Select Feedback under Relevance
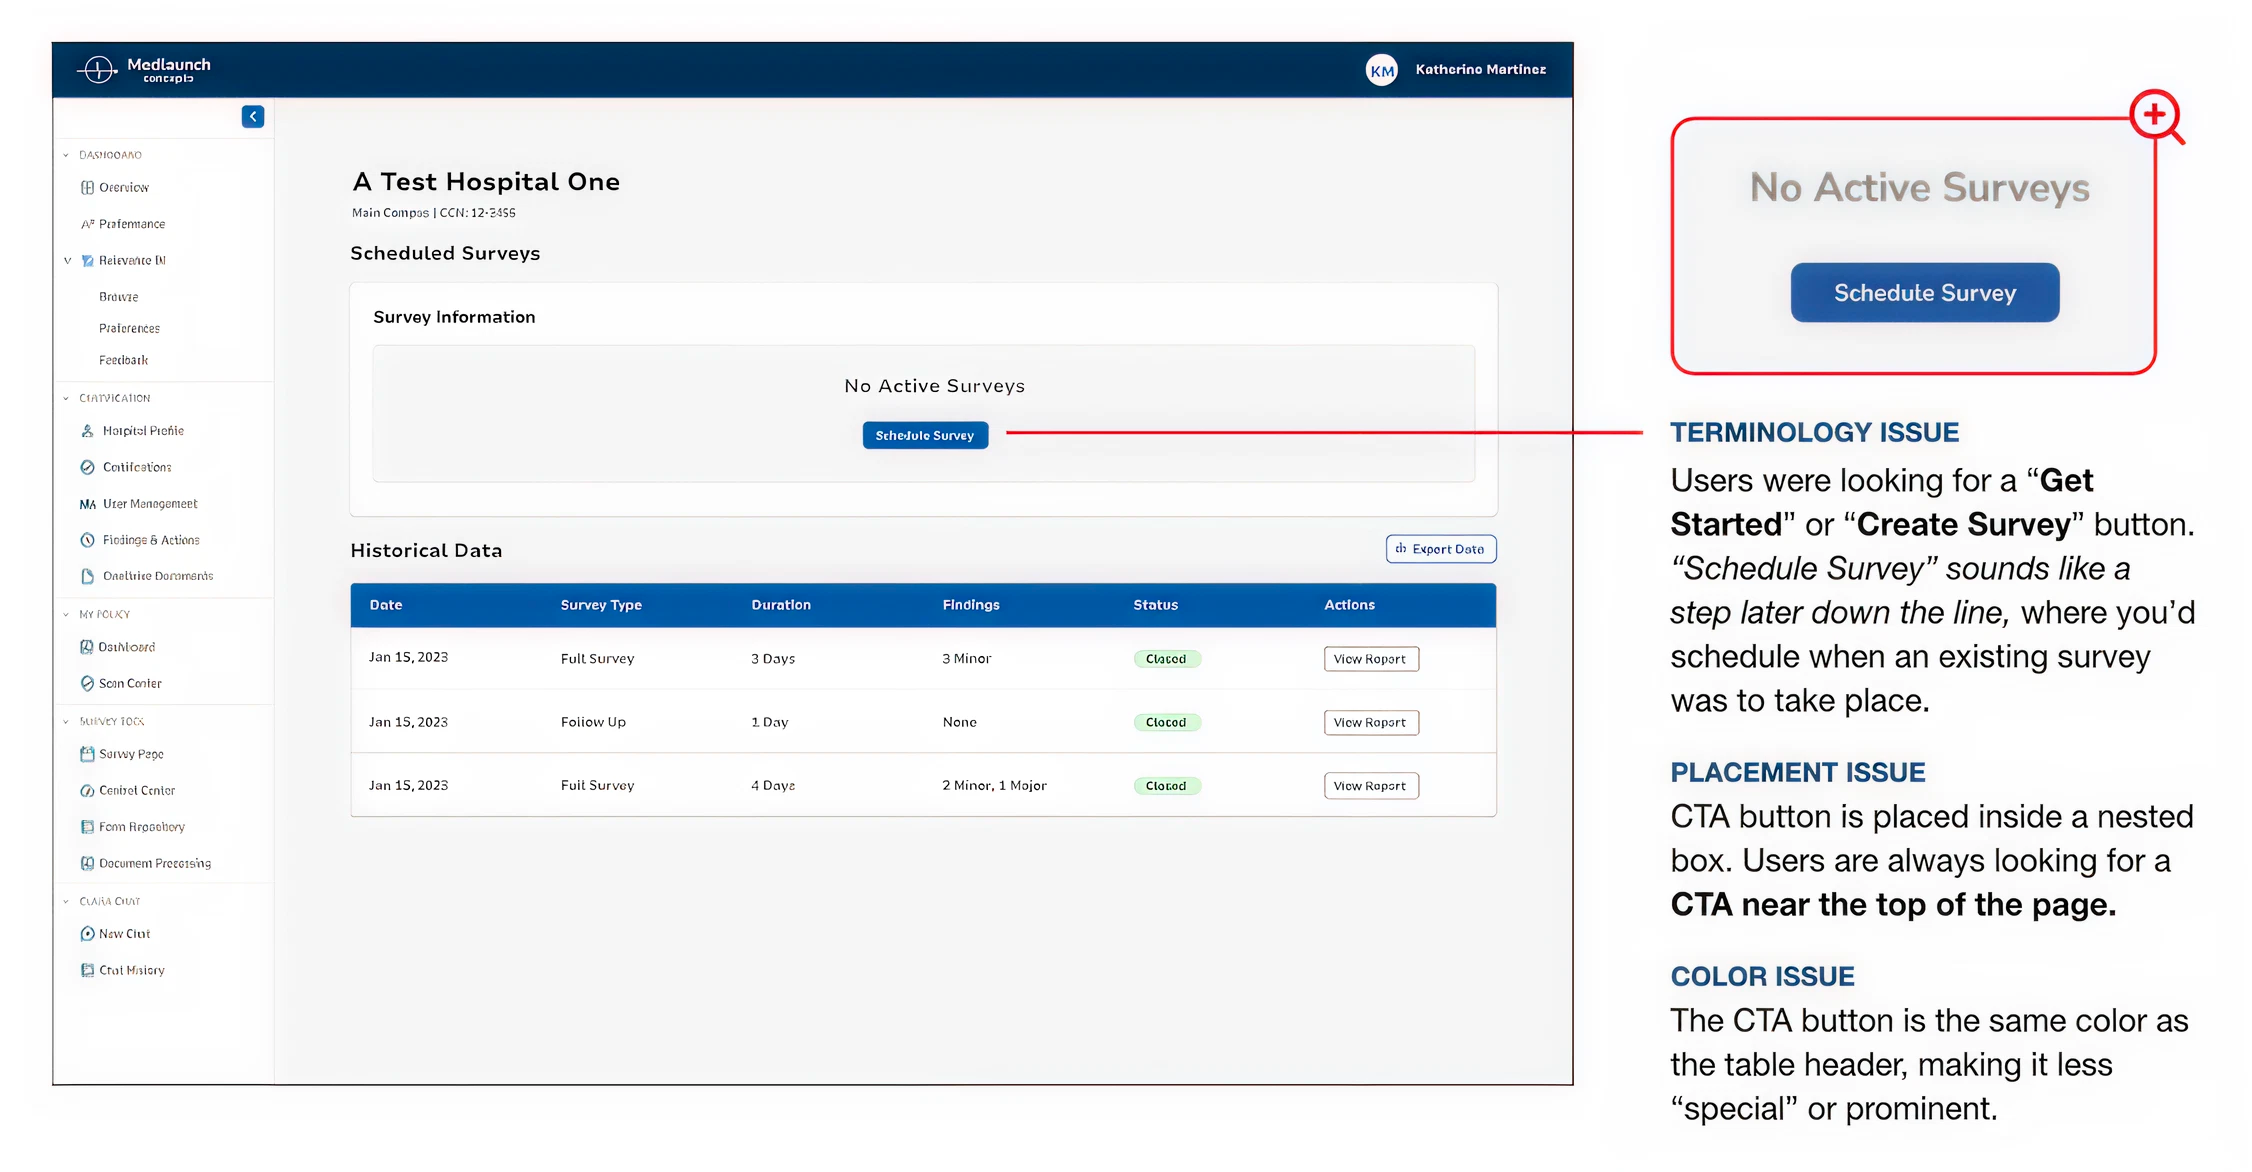This screenshot has height=1172, width=2252. (123, 360)
